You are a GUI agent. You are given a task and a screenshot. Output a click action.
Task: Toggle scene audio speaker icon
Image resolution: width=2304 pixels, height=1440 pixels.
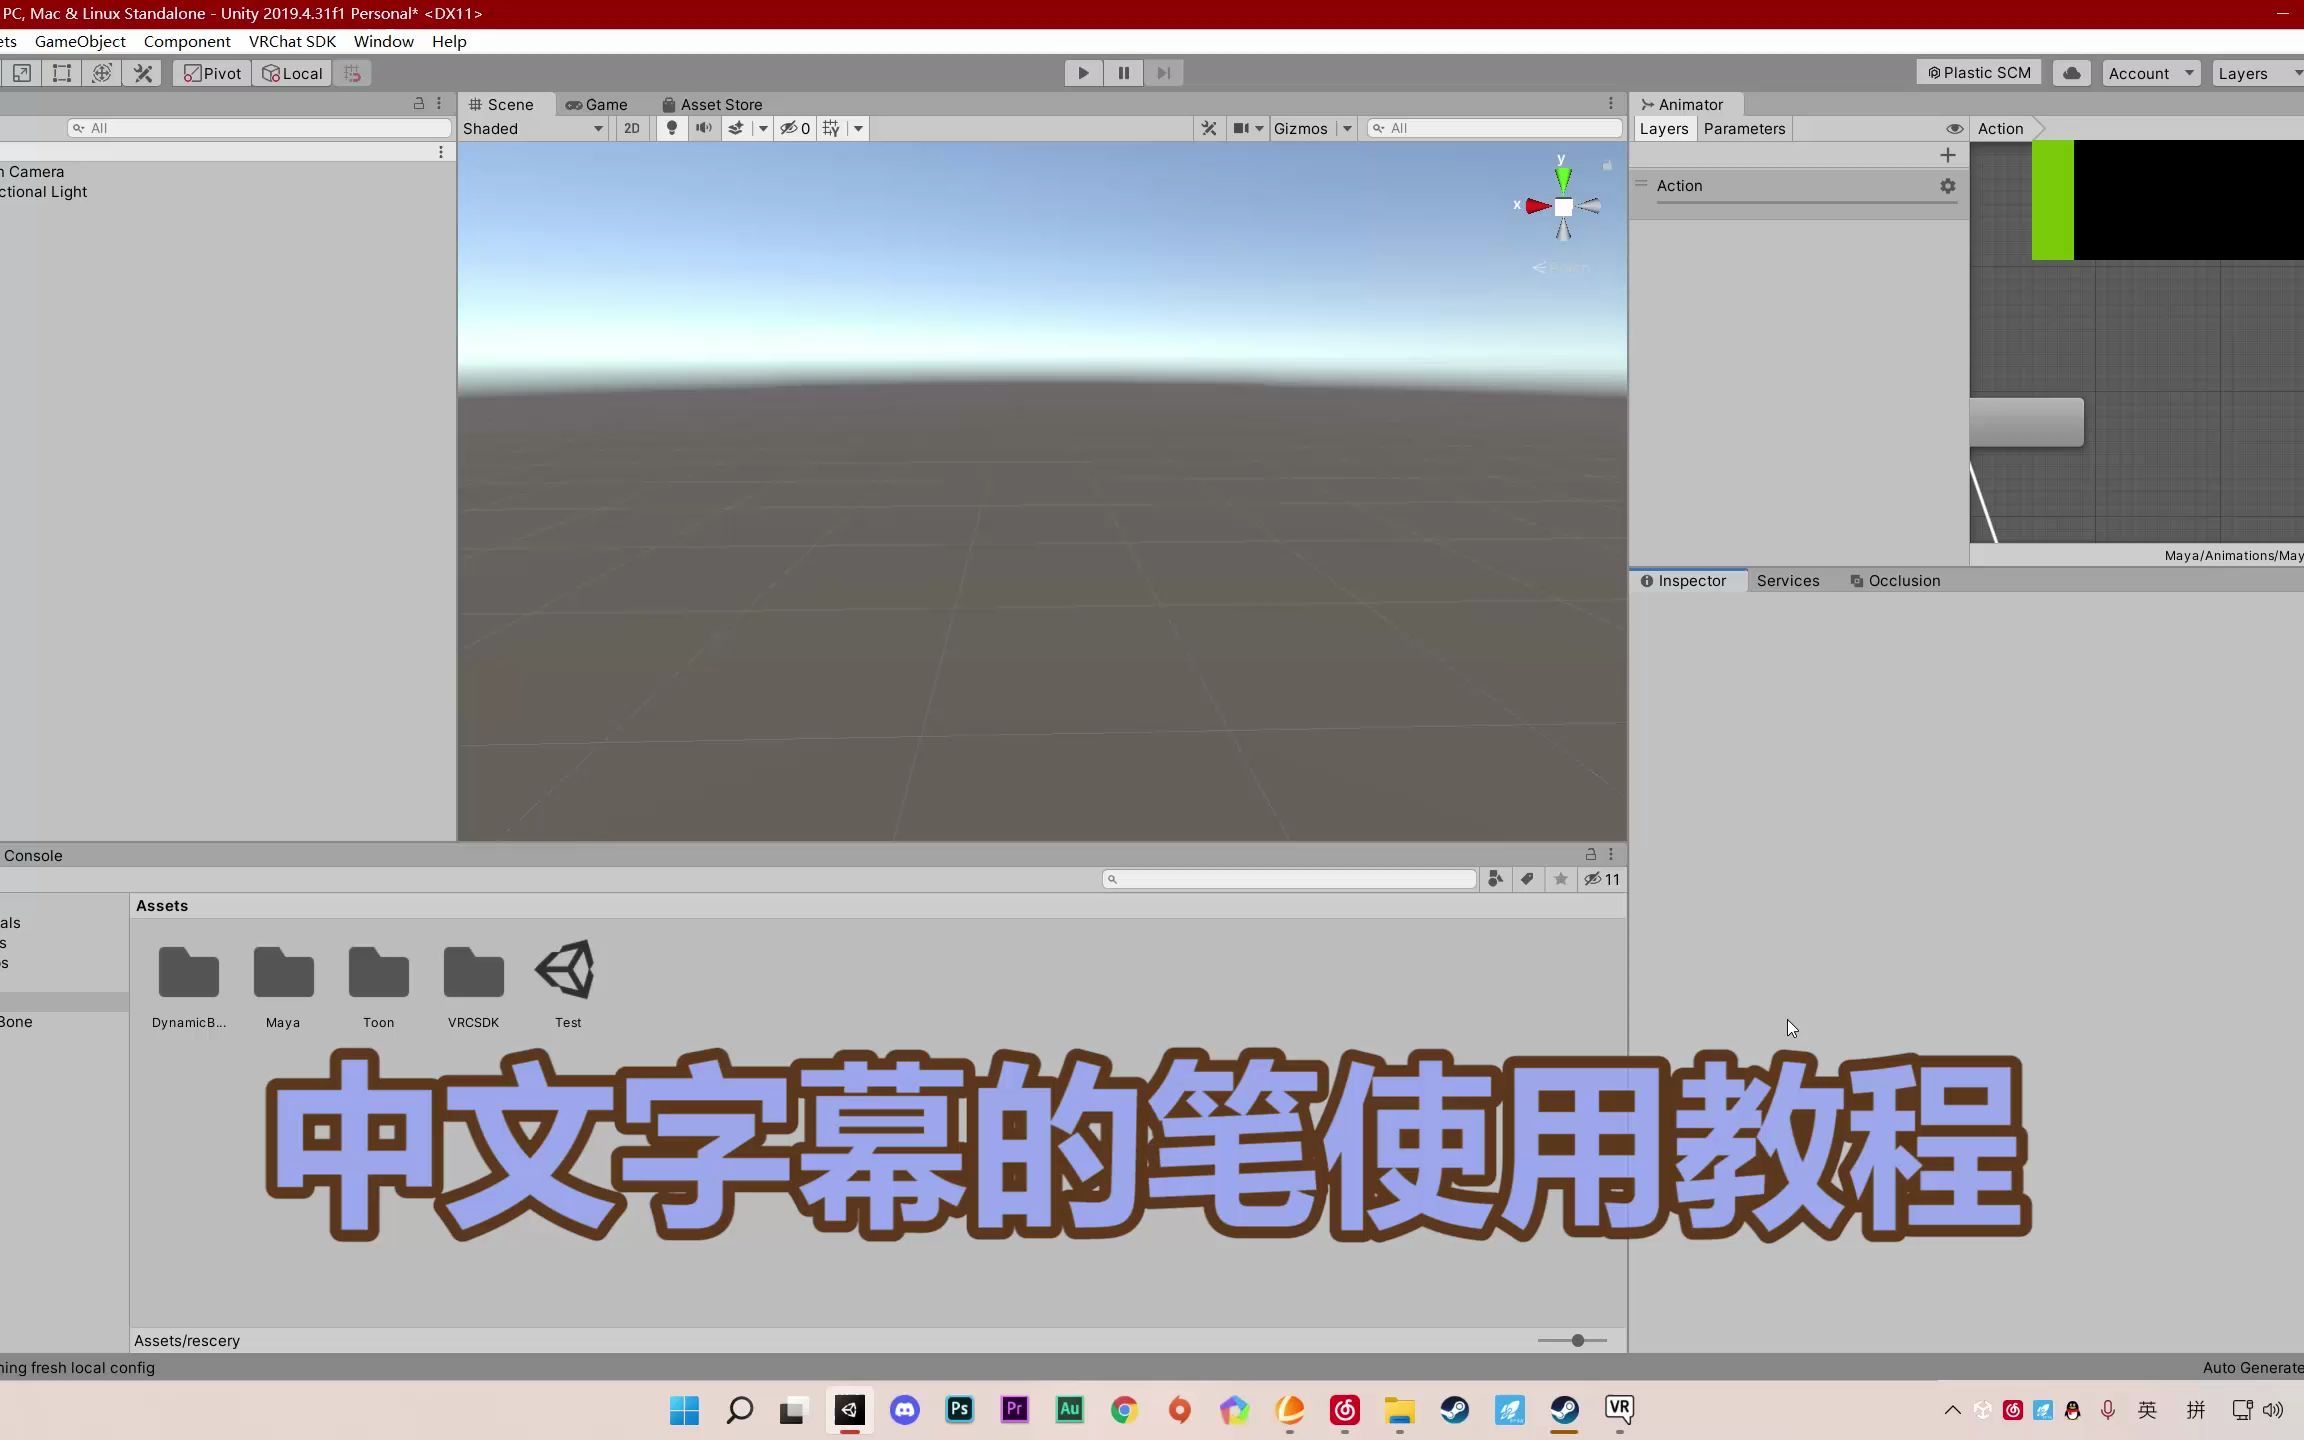coord(704,128)
